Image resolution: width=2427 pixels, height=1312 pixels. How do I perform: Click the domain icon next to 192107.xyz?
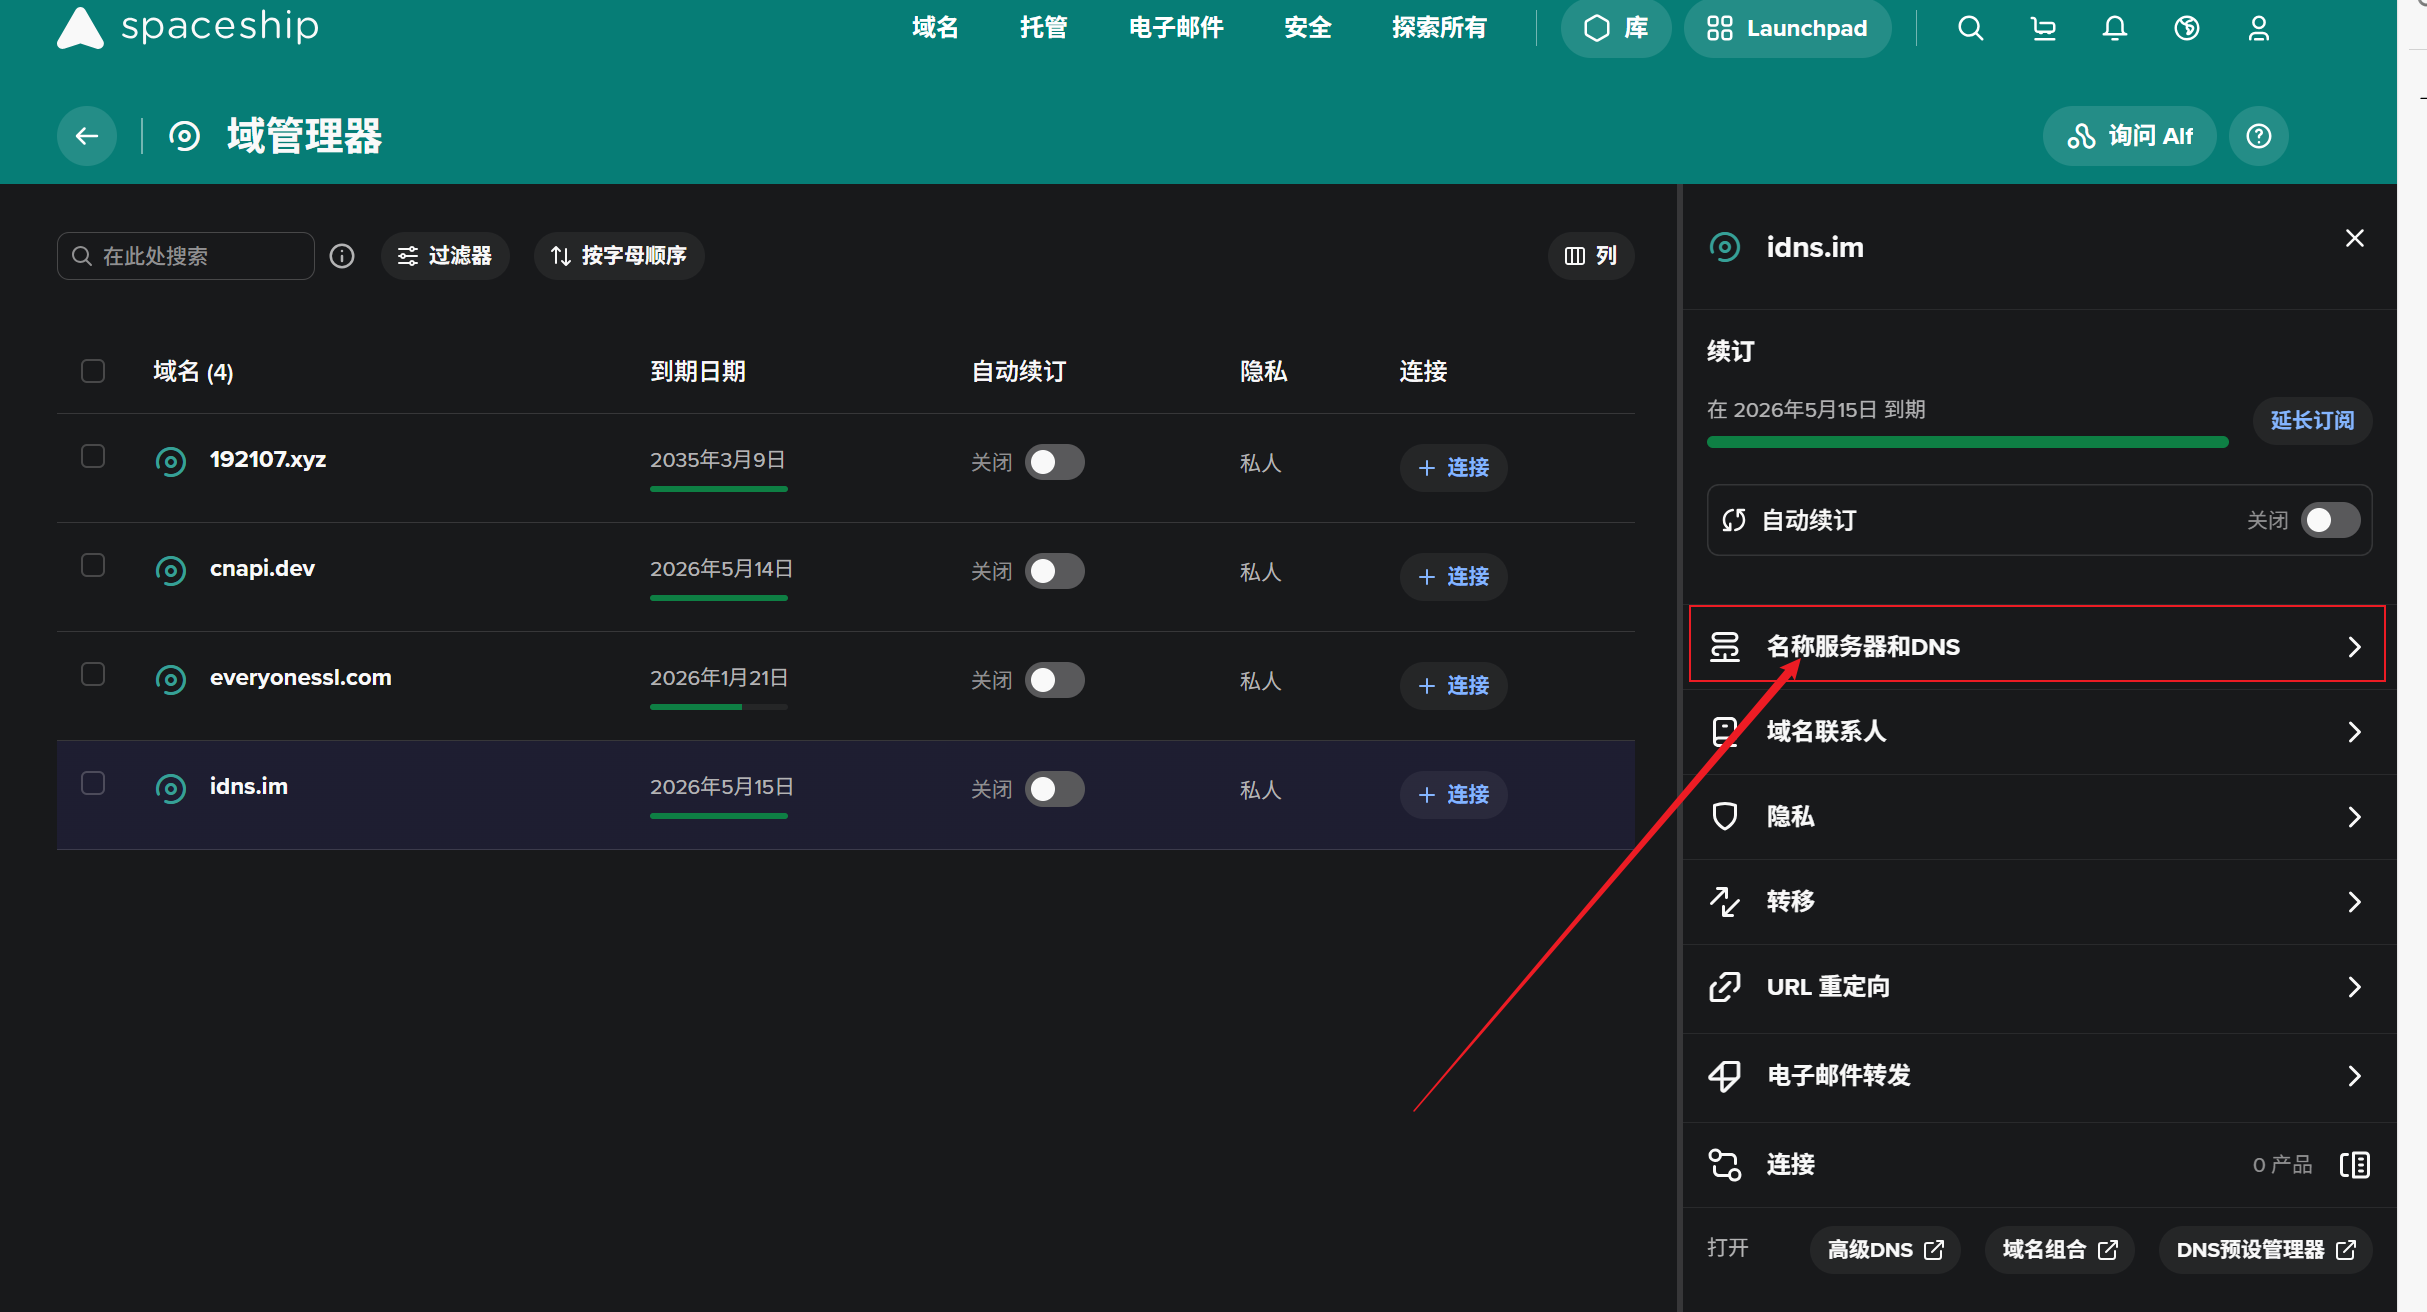[x=171, y=461]
